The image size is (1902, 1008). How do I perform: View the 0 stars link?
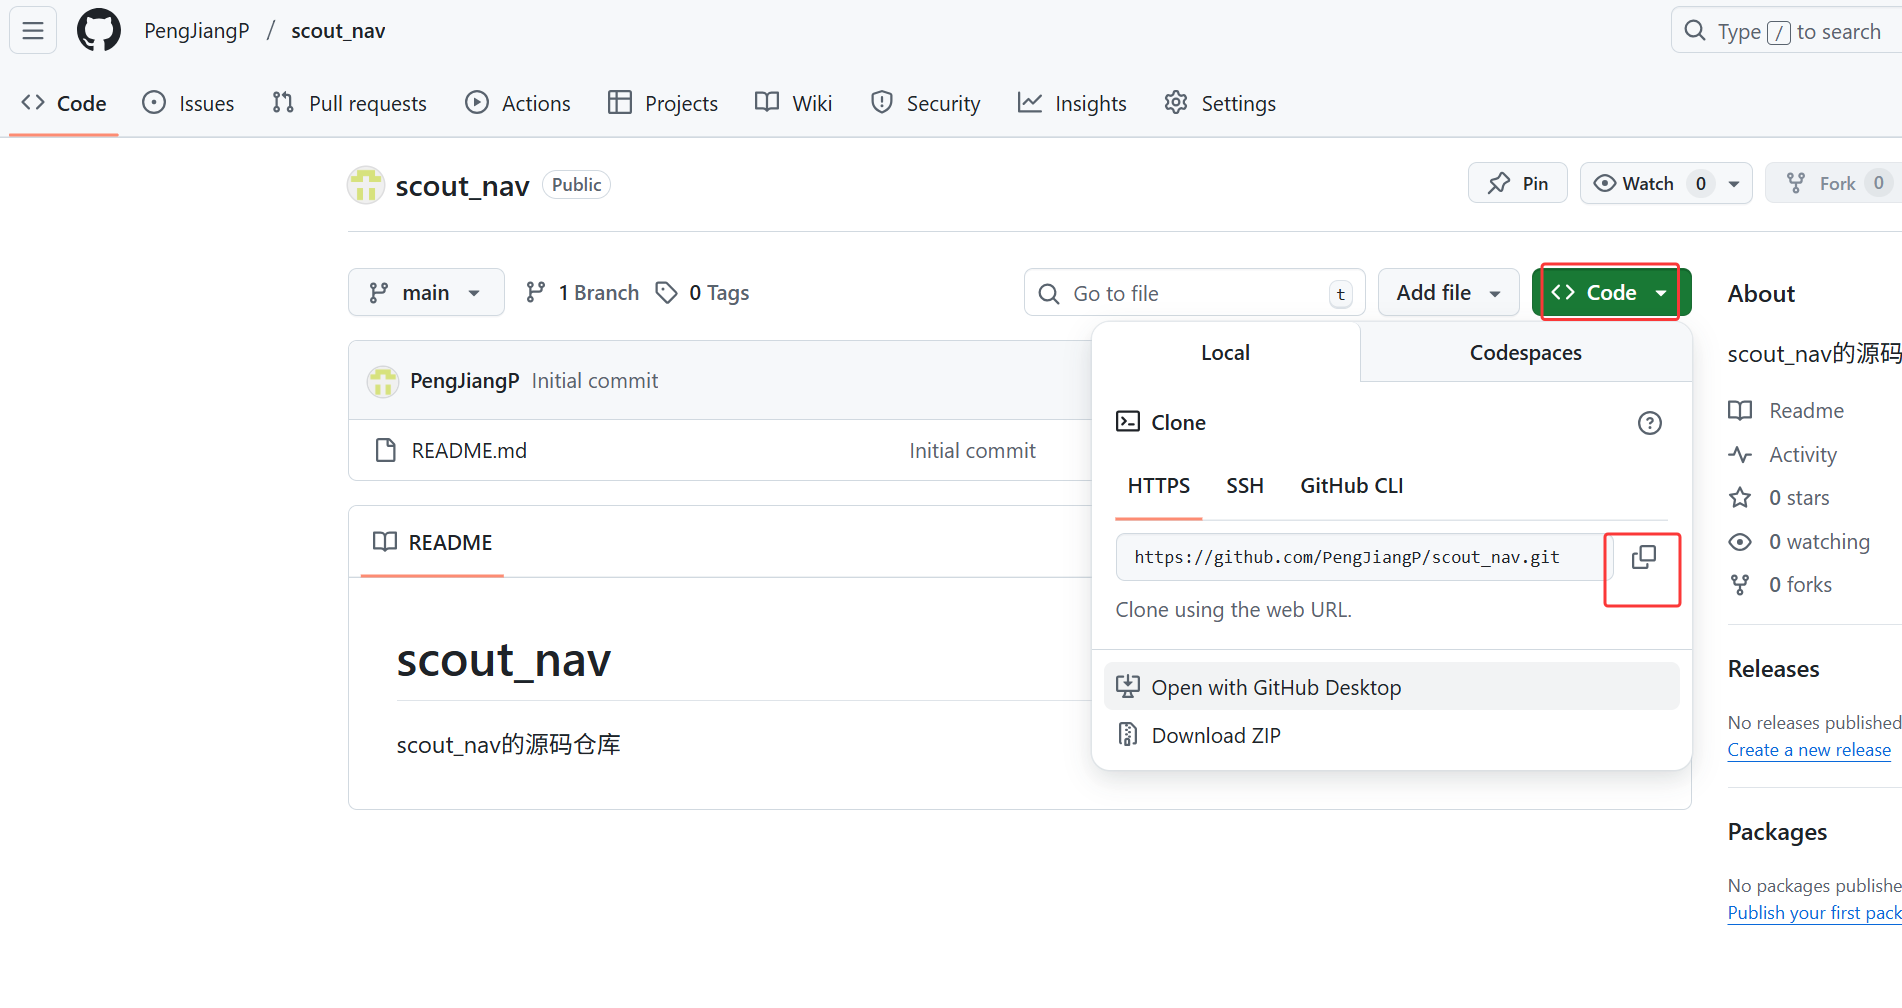point(1779,497)
